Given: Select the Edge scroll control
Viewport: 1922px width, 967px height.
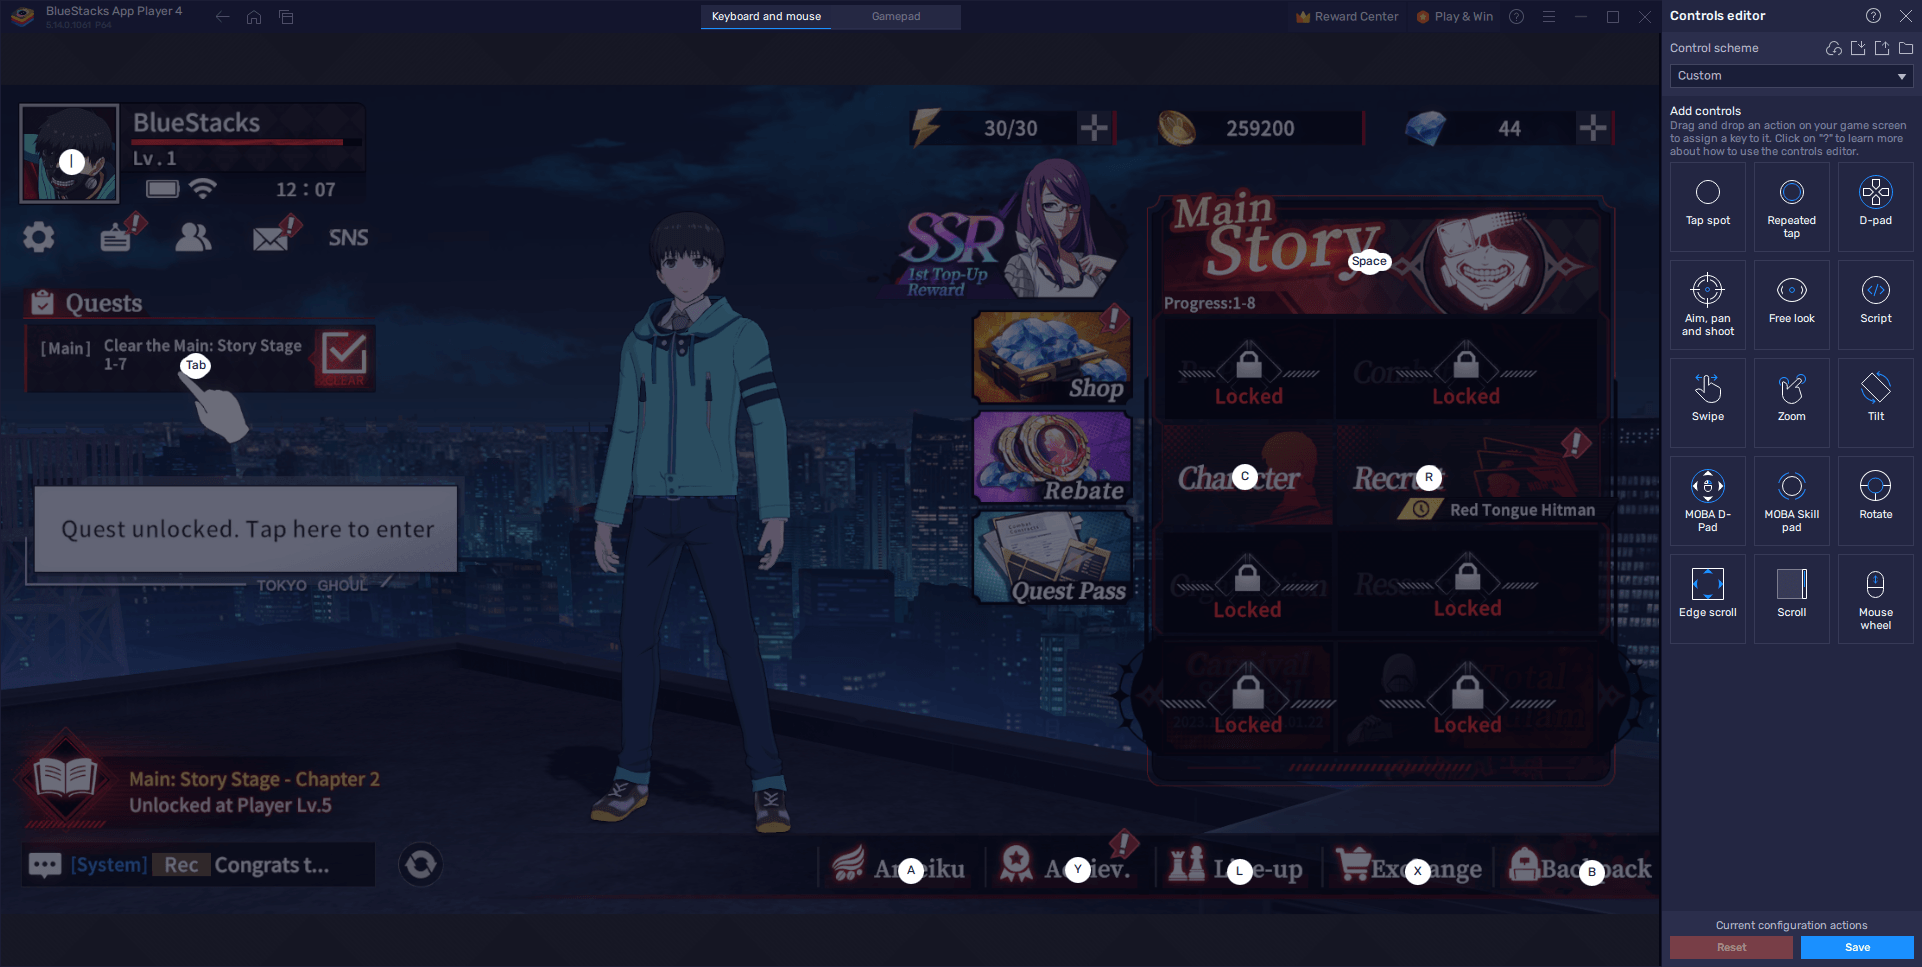Looking at the screenshot, I should tap(1707, 598).
